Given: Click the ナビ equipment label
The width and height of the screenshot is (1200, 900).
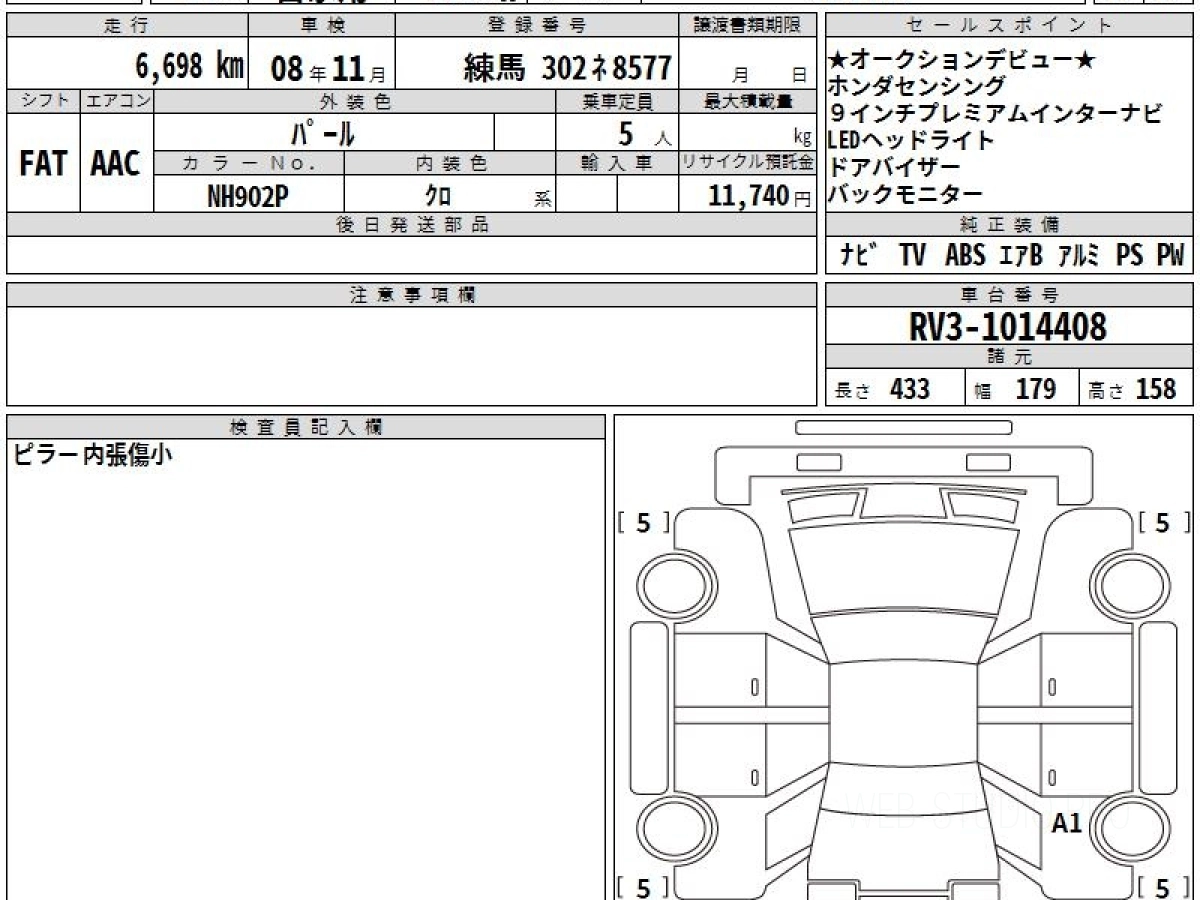Looking at the screenshot, I should click(858, 256).
